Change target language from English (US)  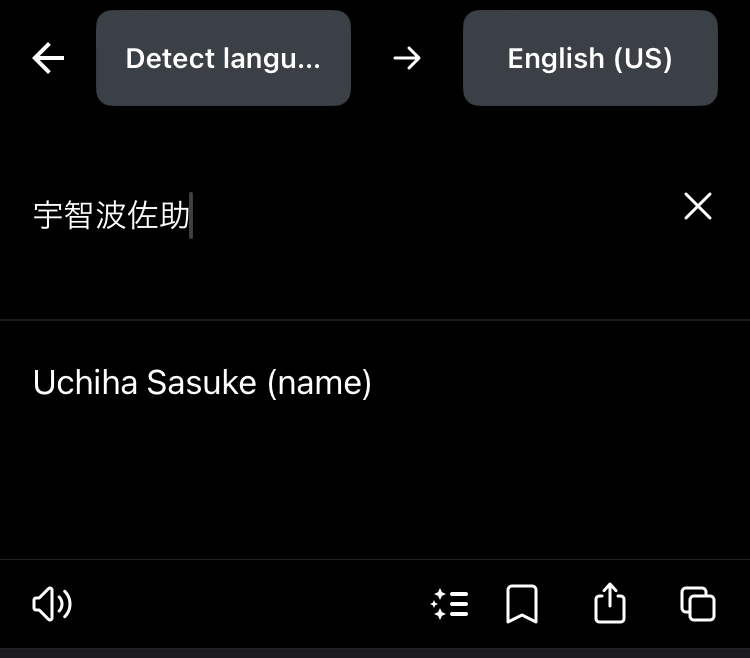tap(590, 58)
